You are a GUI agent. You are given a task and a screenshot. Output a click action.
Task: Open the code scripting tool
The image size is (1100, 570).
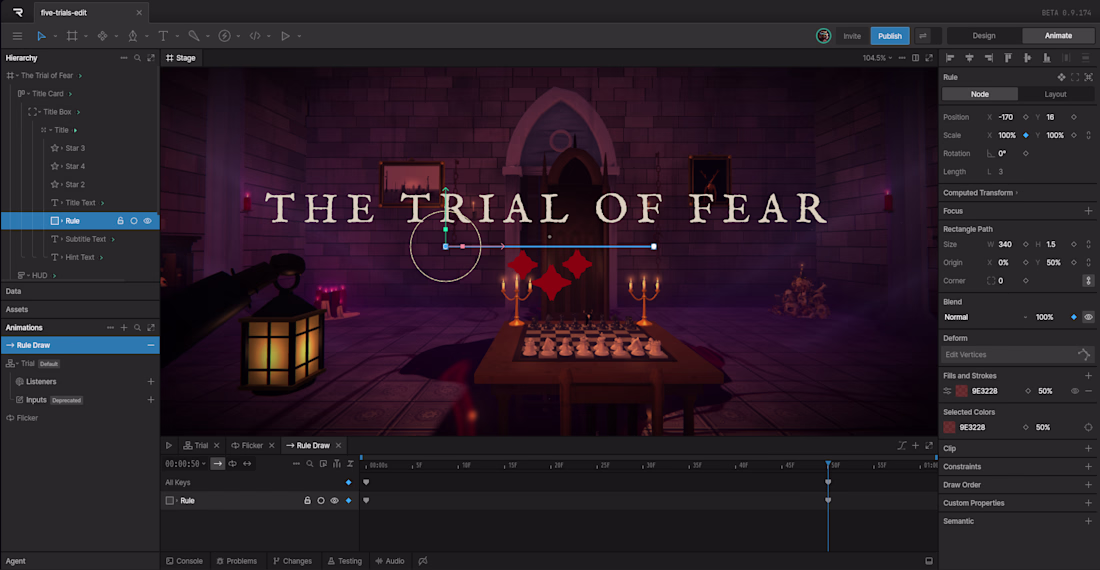pyautogui.click(x=255, y=36)
